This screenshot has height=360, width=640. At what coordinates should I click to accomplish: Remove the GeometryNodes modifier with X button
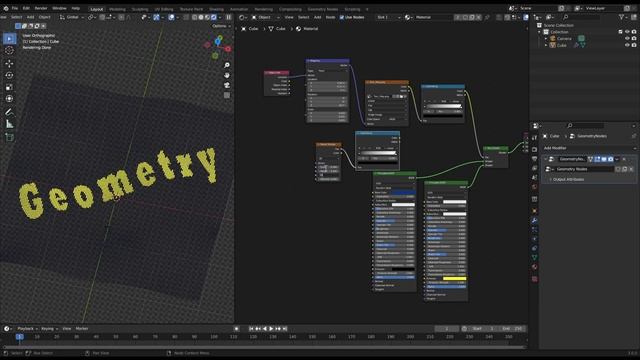pos(624,159)
